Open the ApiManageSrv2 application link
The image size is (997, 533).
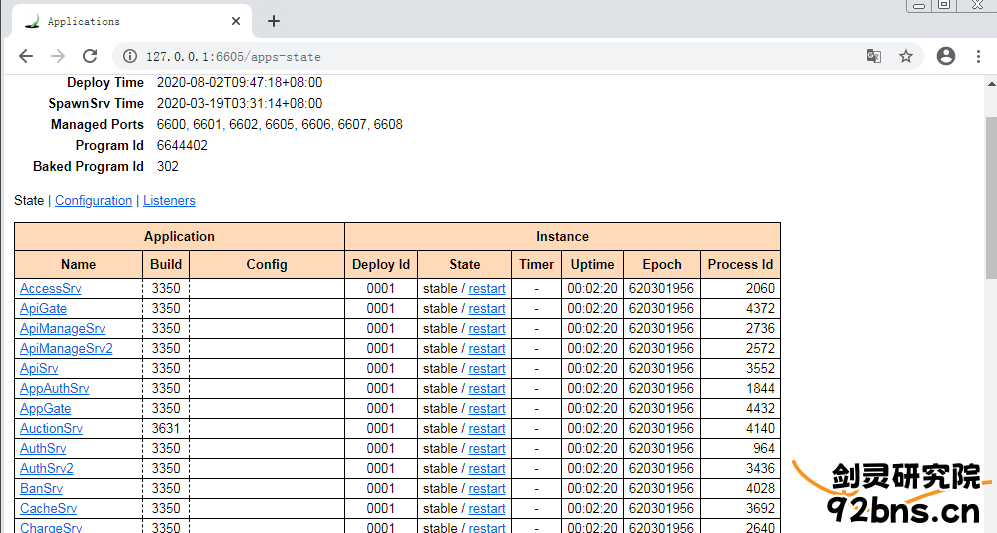66,349
